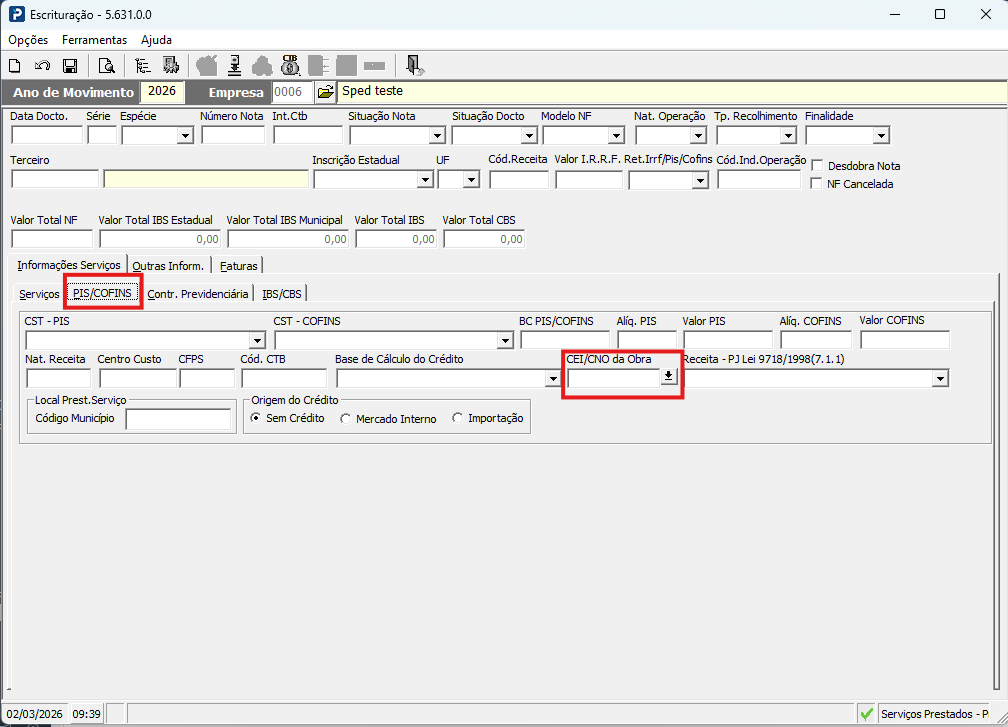1008x727 pixels.
Task: Click the CTB money bag icon
Action: (x=291, y=65)
